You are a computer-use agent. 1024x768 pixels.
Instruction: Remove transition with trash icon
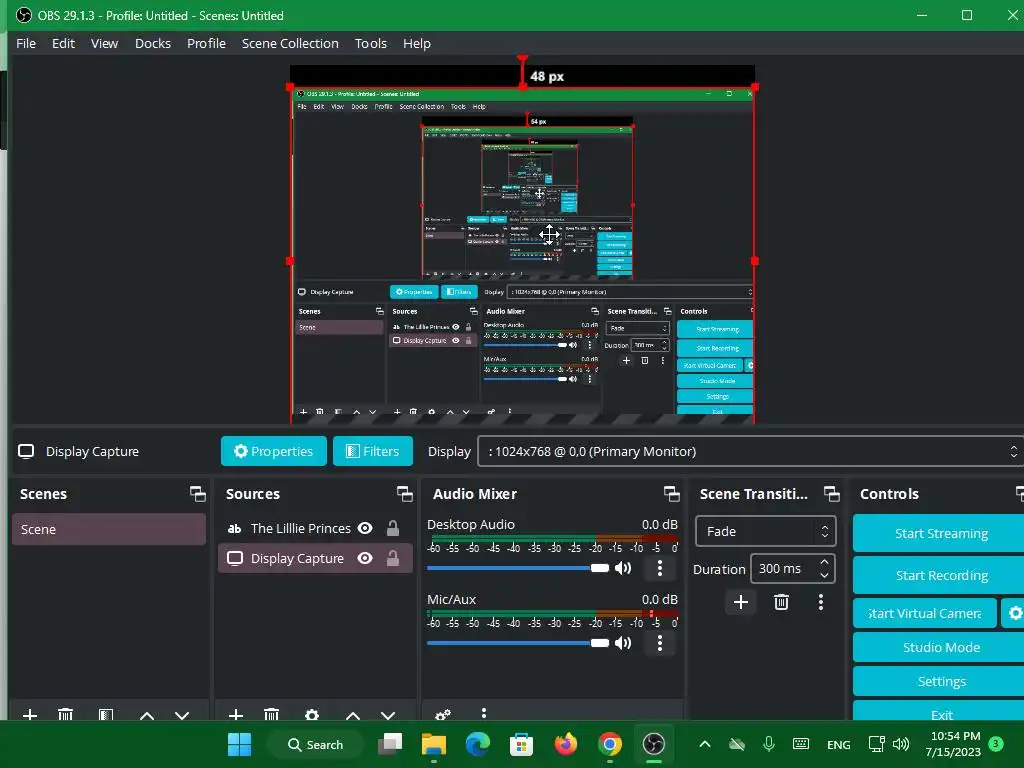tap(781, 602)
